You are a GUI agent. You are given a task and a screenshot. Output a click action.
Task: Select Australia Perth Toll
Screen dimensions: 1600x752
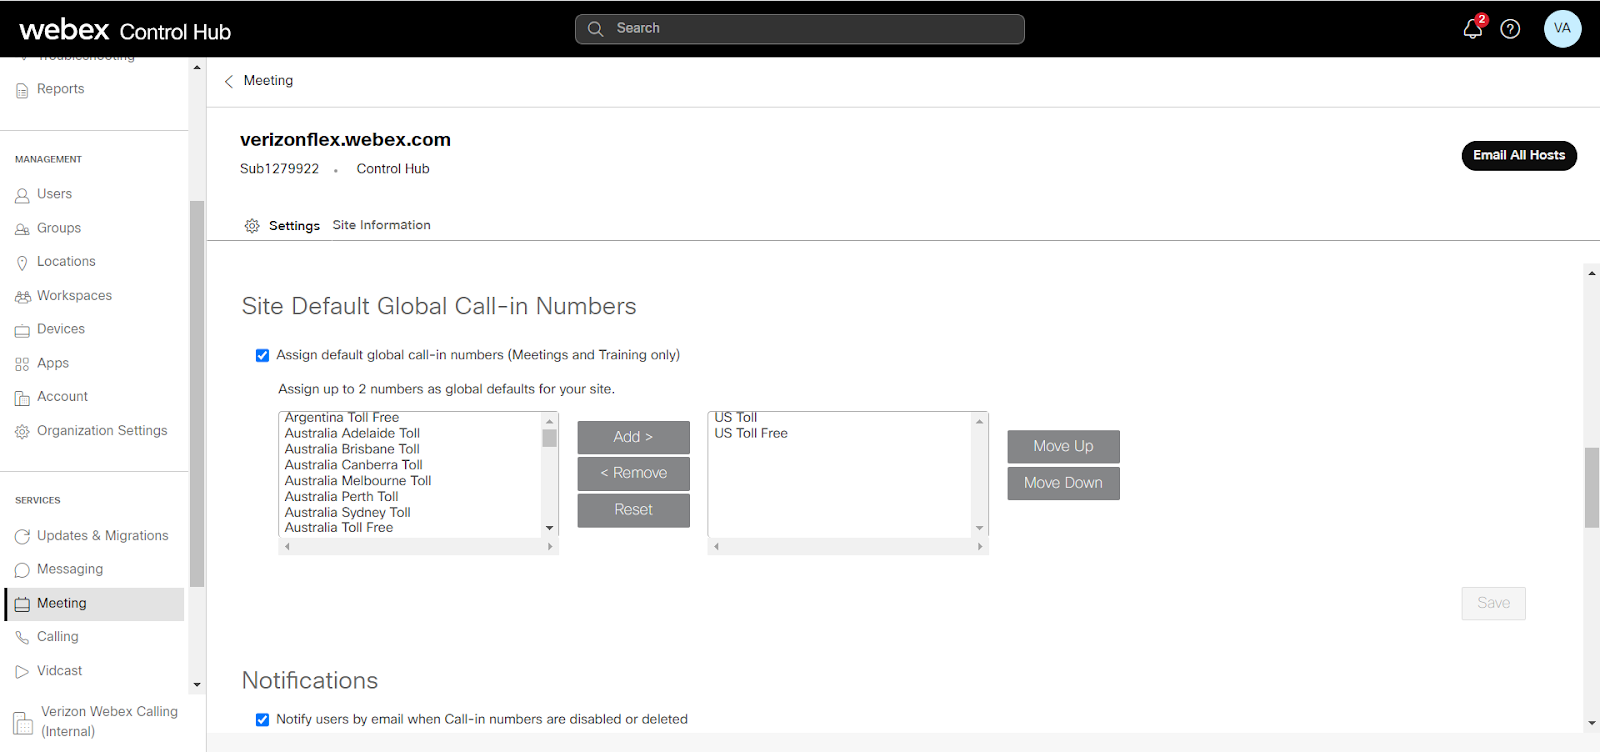[341, 497]
